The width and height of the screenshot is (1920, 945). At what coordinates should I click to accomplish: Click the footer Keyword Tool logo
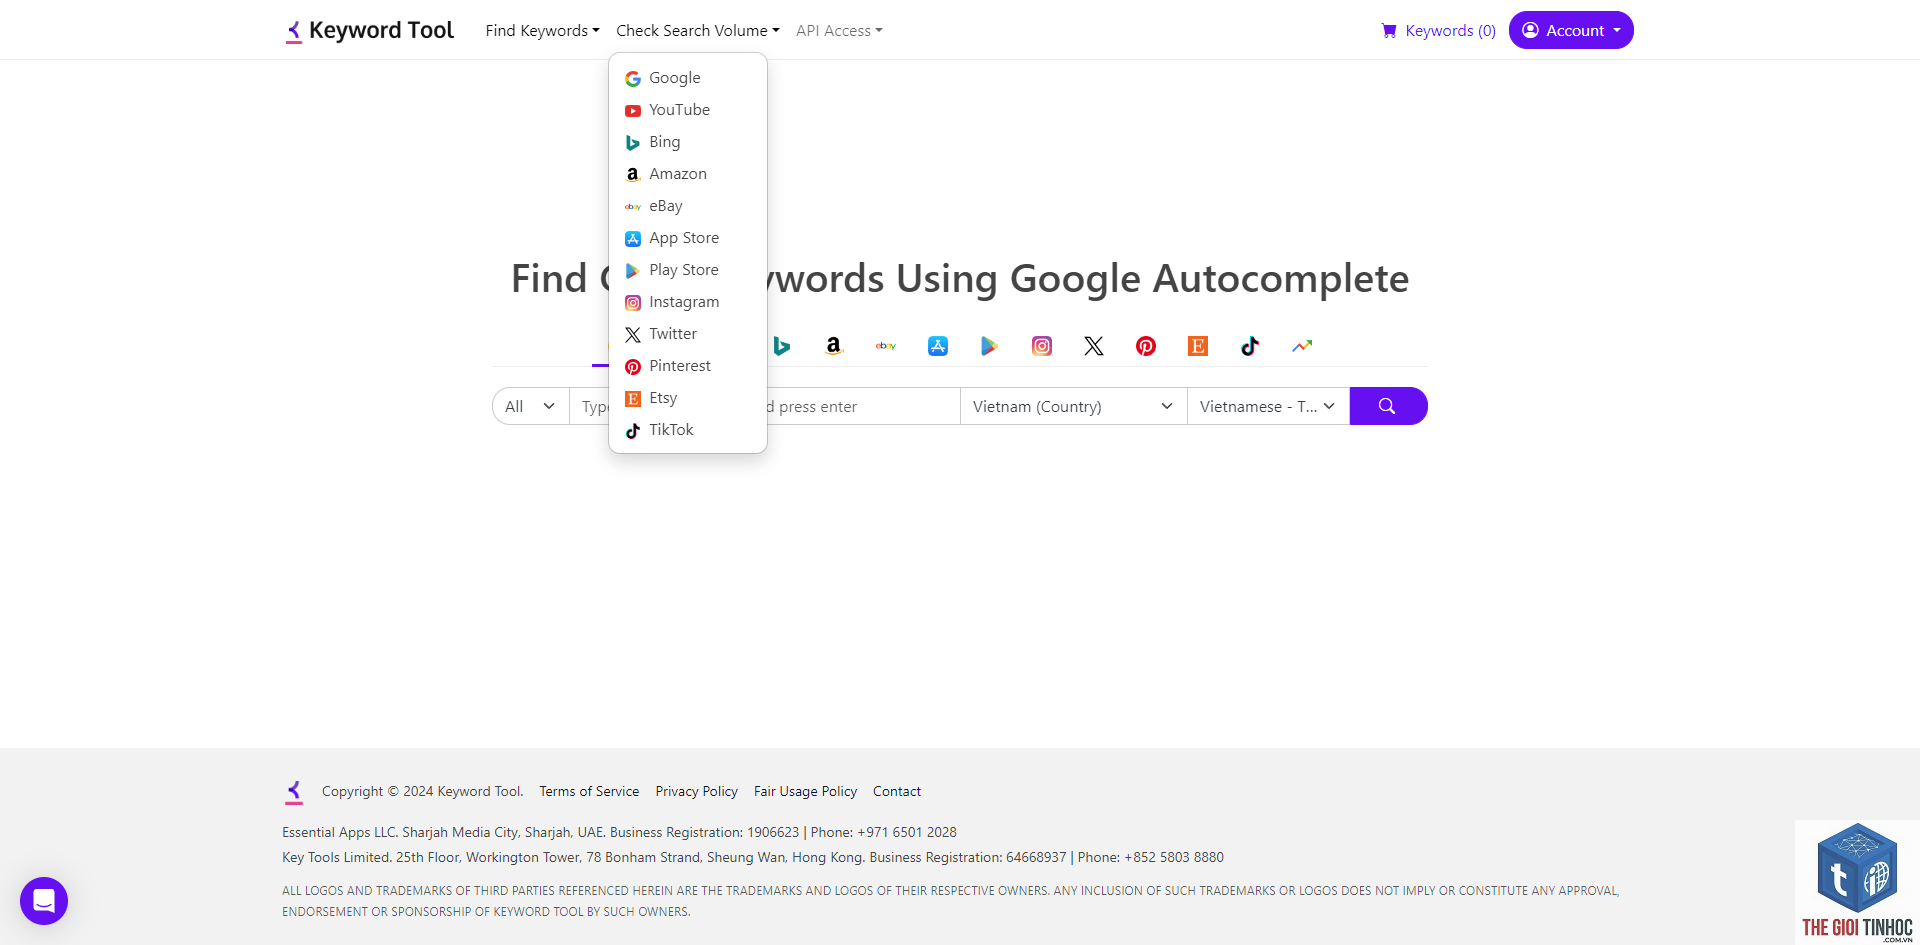pyautogui.click(x=294, y=792)
